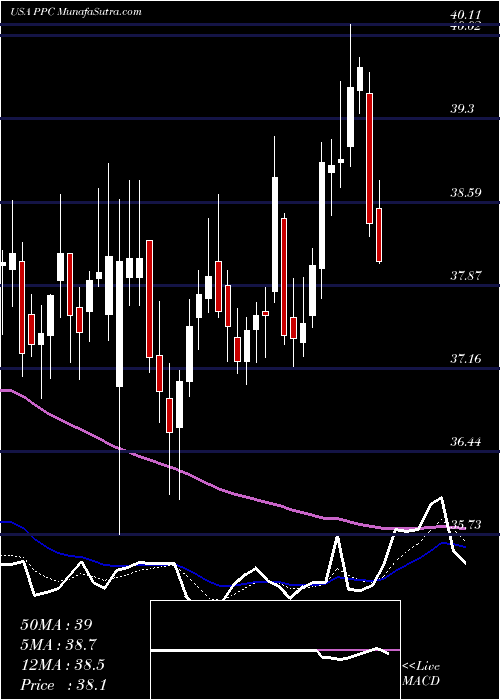The width and height of the screenshot is (500, 700).
Task: Click the 'USA PPC MunafaSutra.com' chart title
Action: tap(76, 12)
